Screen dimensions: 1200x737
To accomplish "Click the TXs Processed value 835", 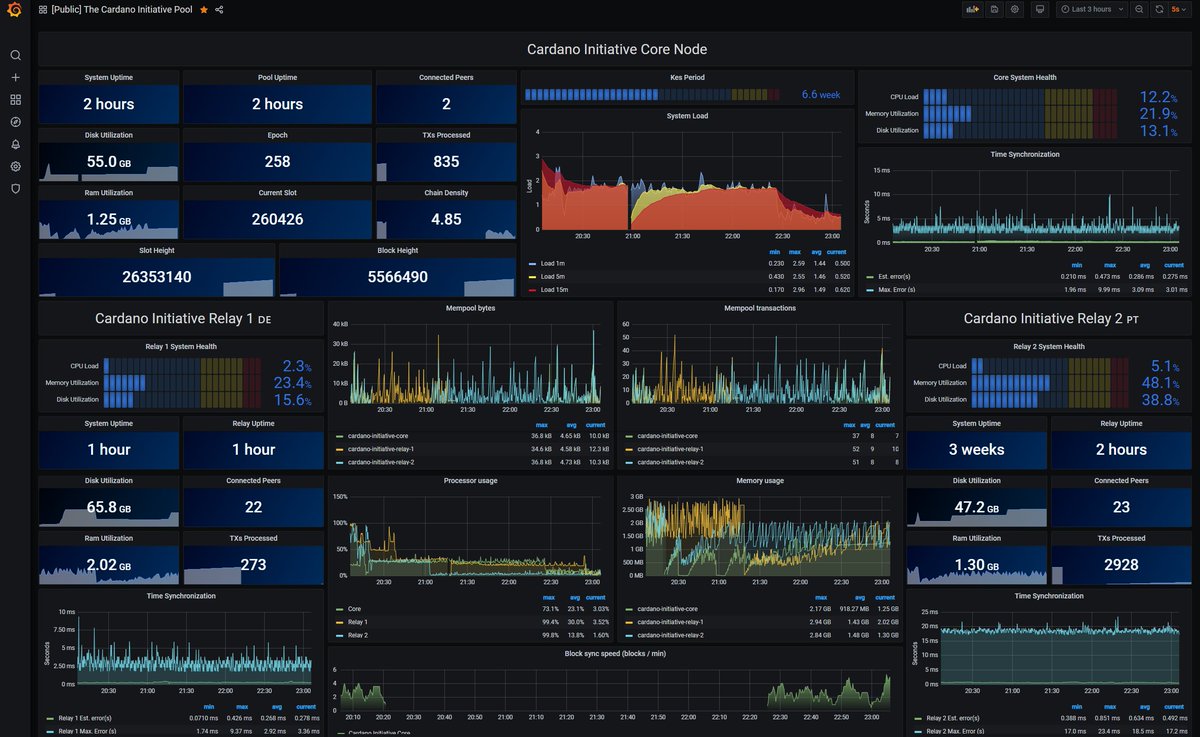I will [446, 162].
